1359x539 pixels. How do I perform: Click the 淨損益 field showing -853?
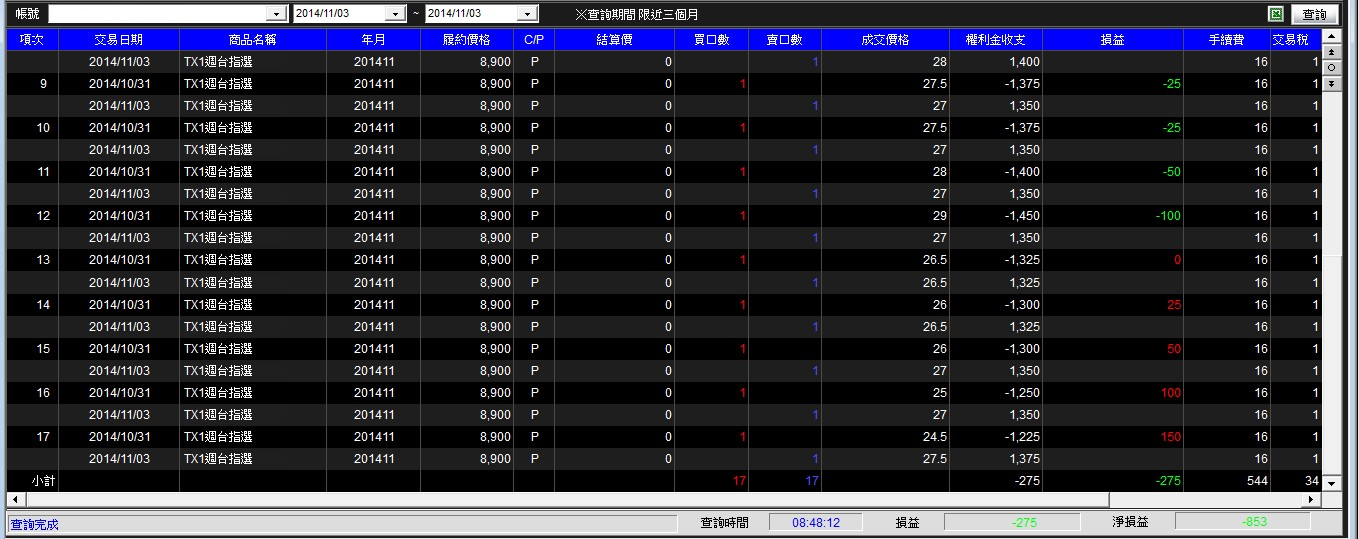pyautogui.click(x=1242, y=522)
